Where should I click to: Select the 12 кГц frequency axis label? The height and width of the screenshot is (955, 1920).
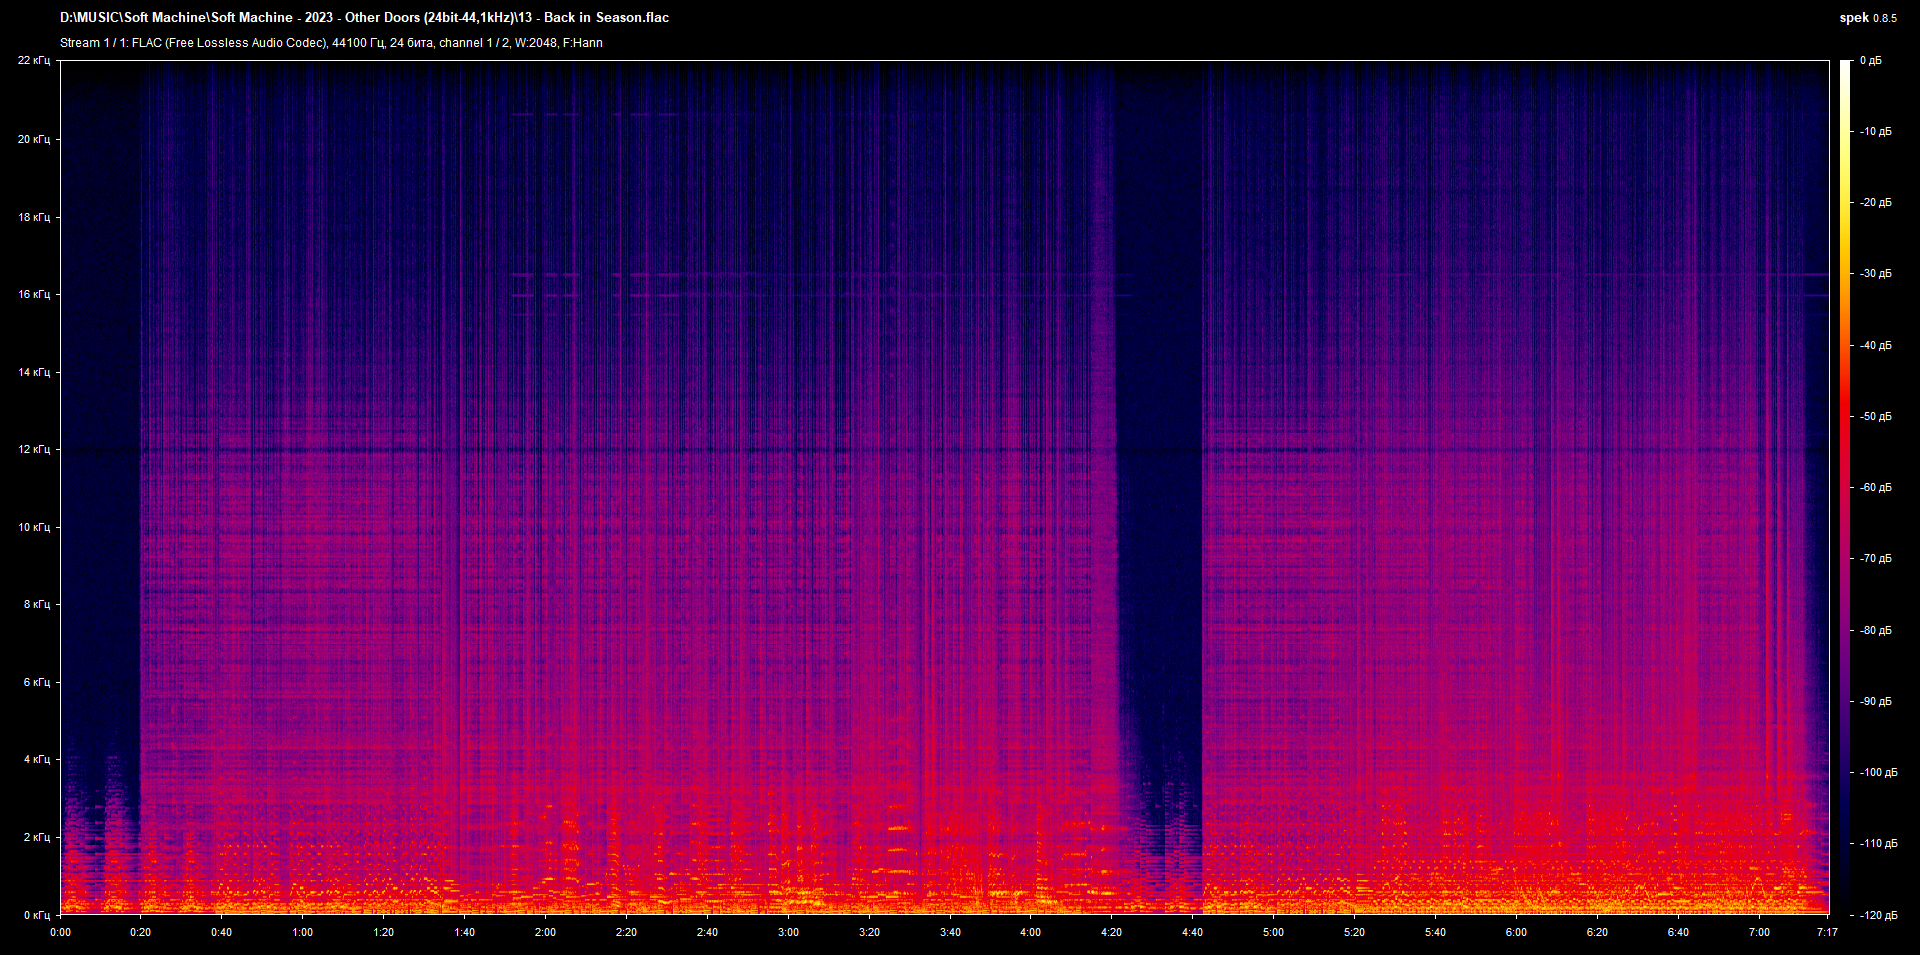coord(35,449)
